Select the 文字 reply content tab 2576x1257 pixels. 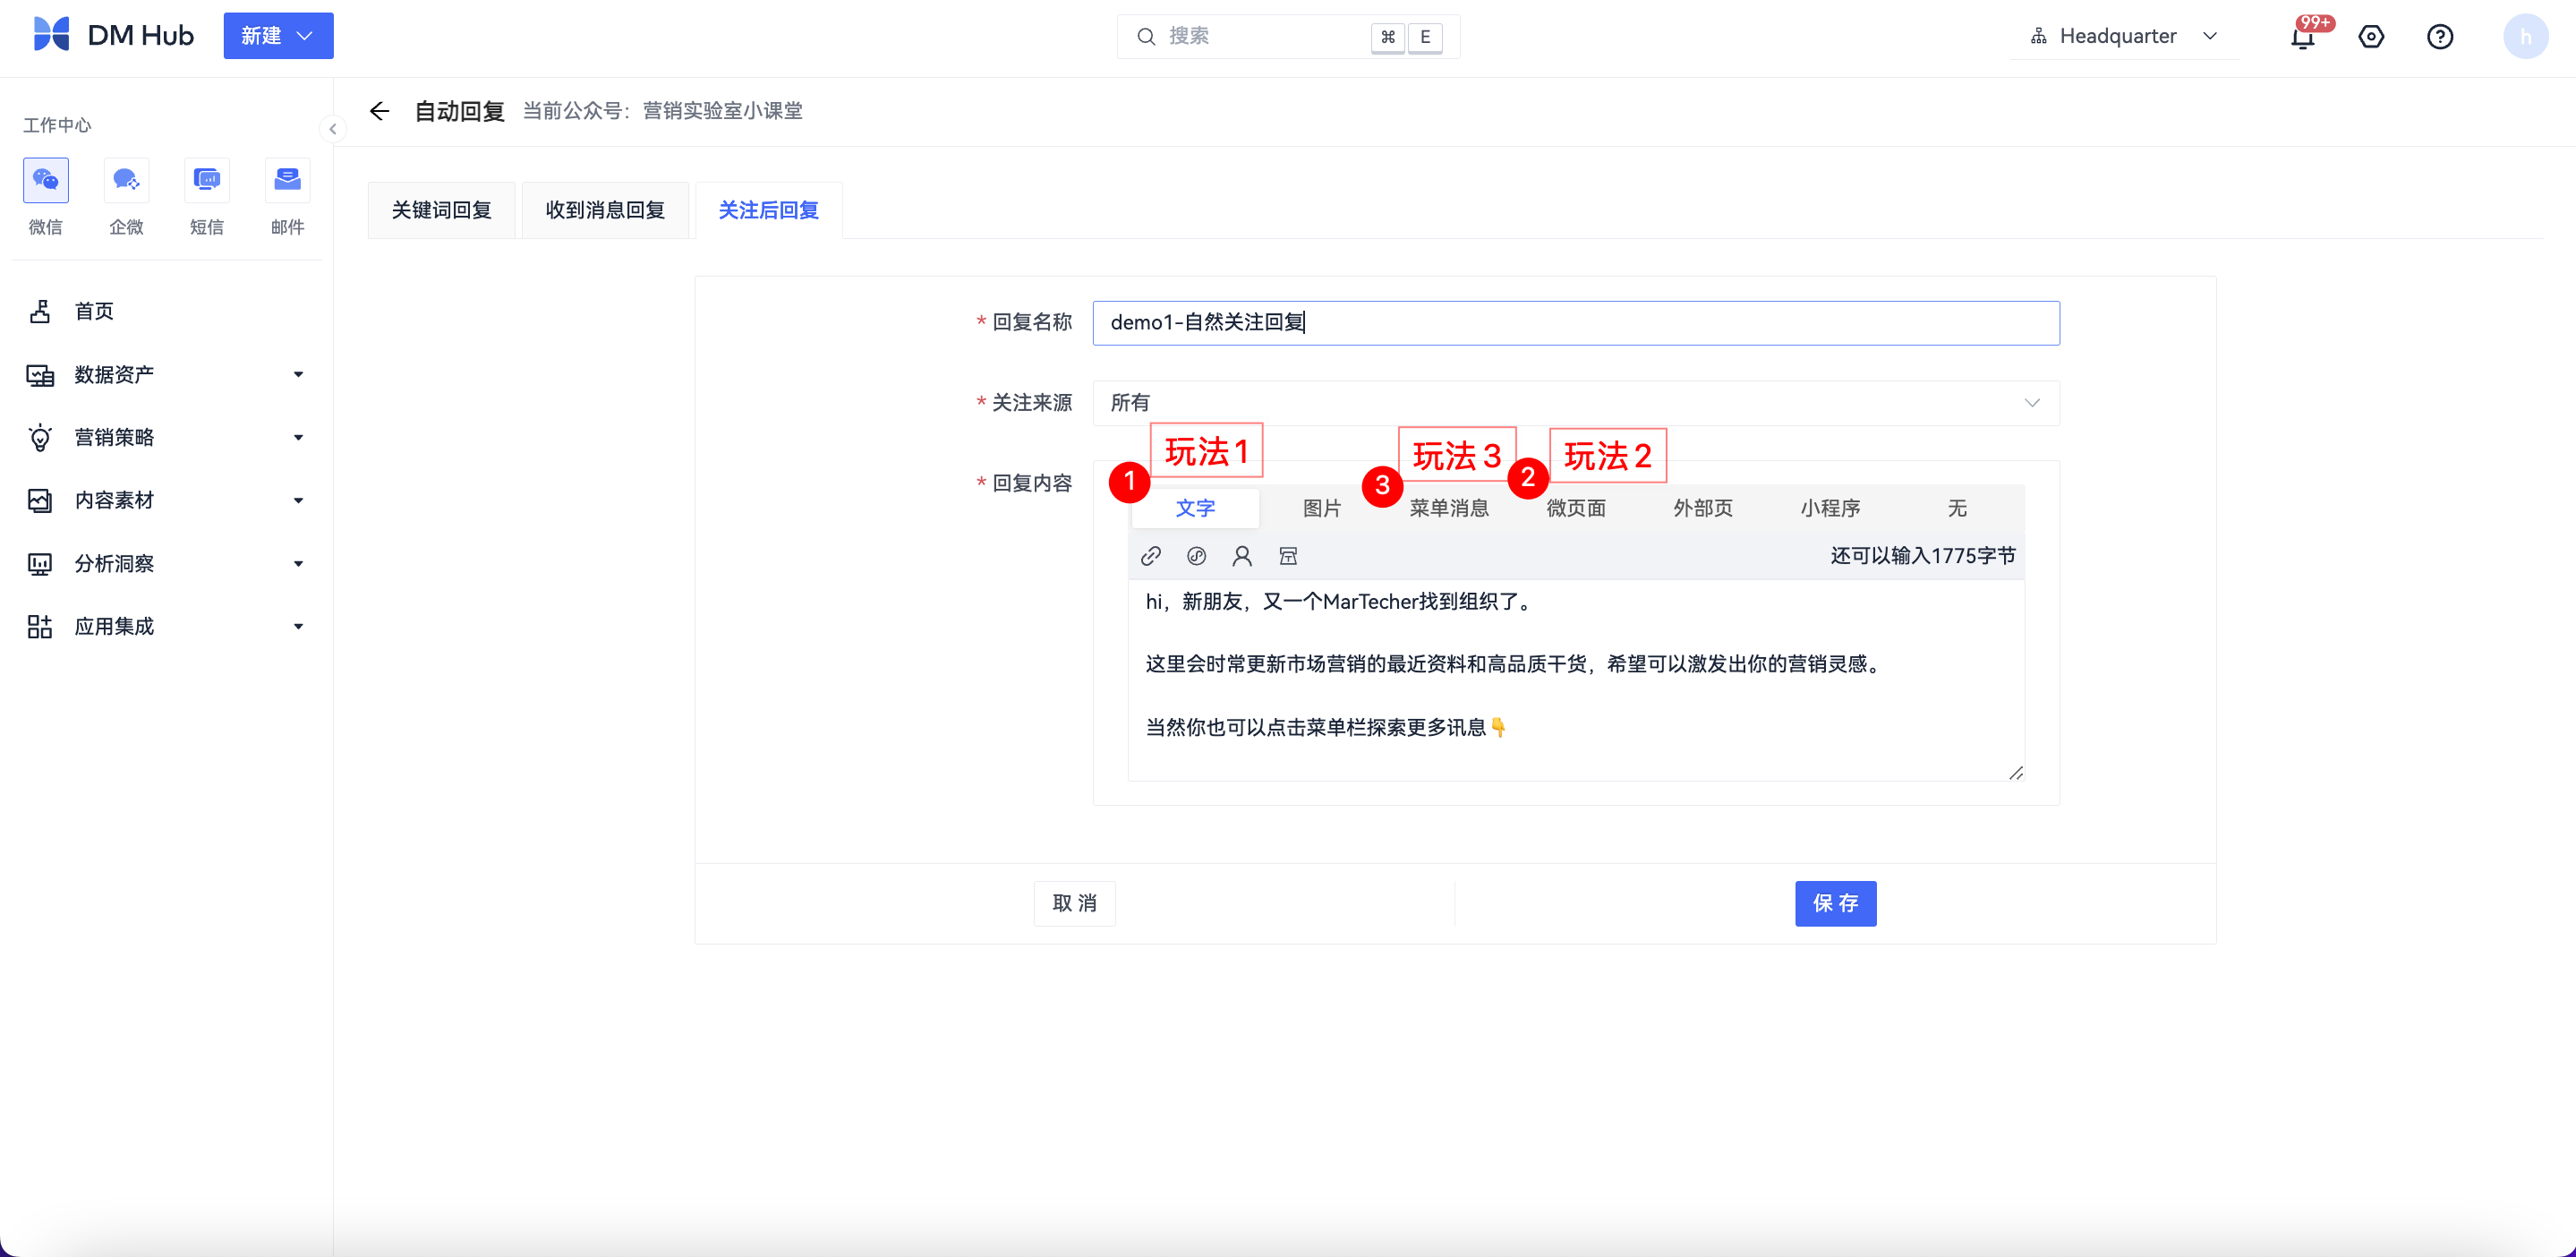(1195, 508)
